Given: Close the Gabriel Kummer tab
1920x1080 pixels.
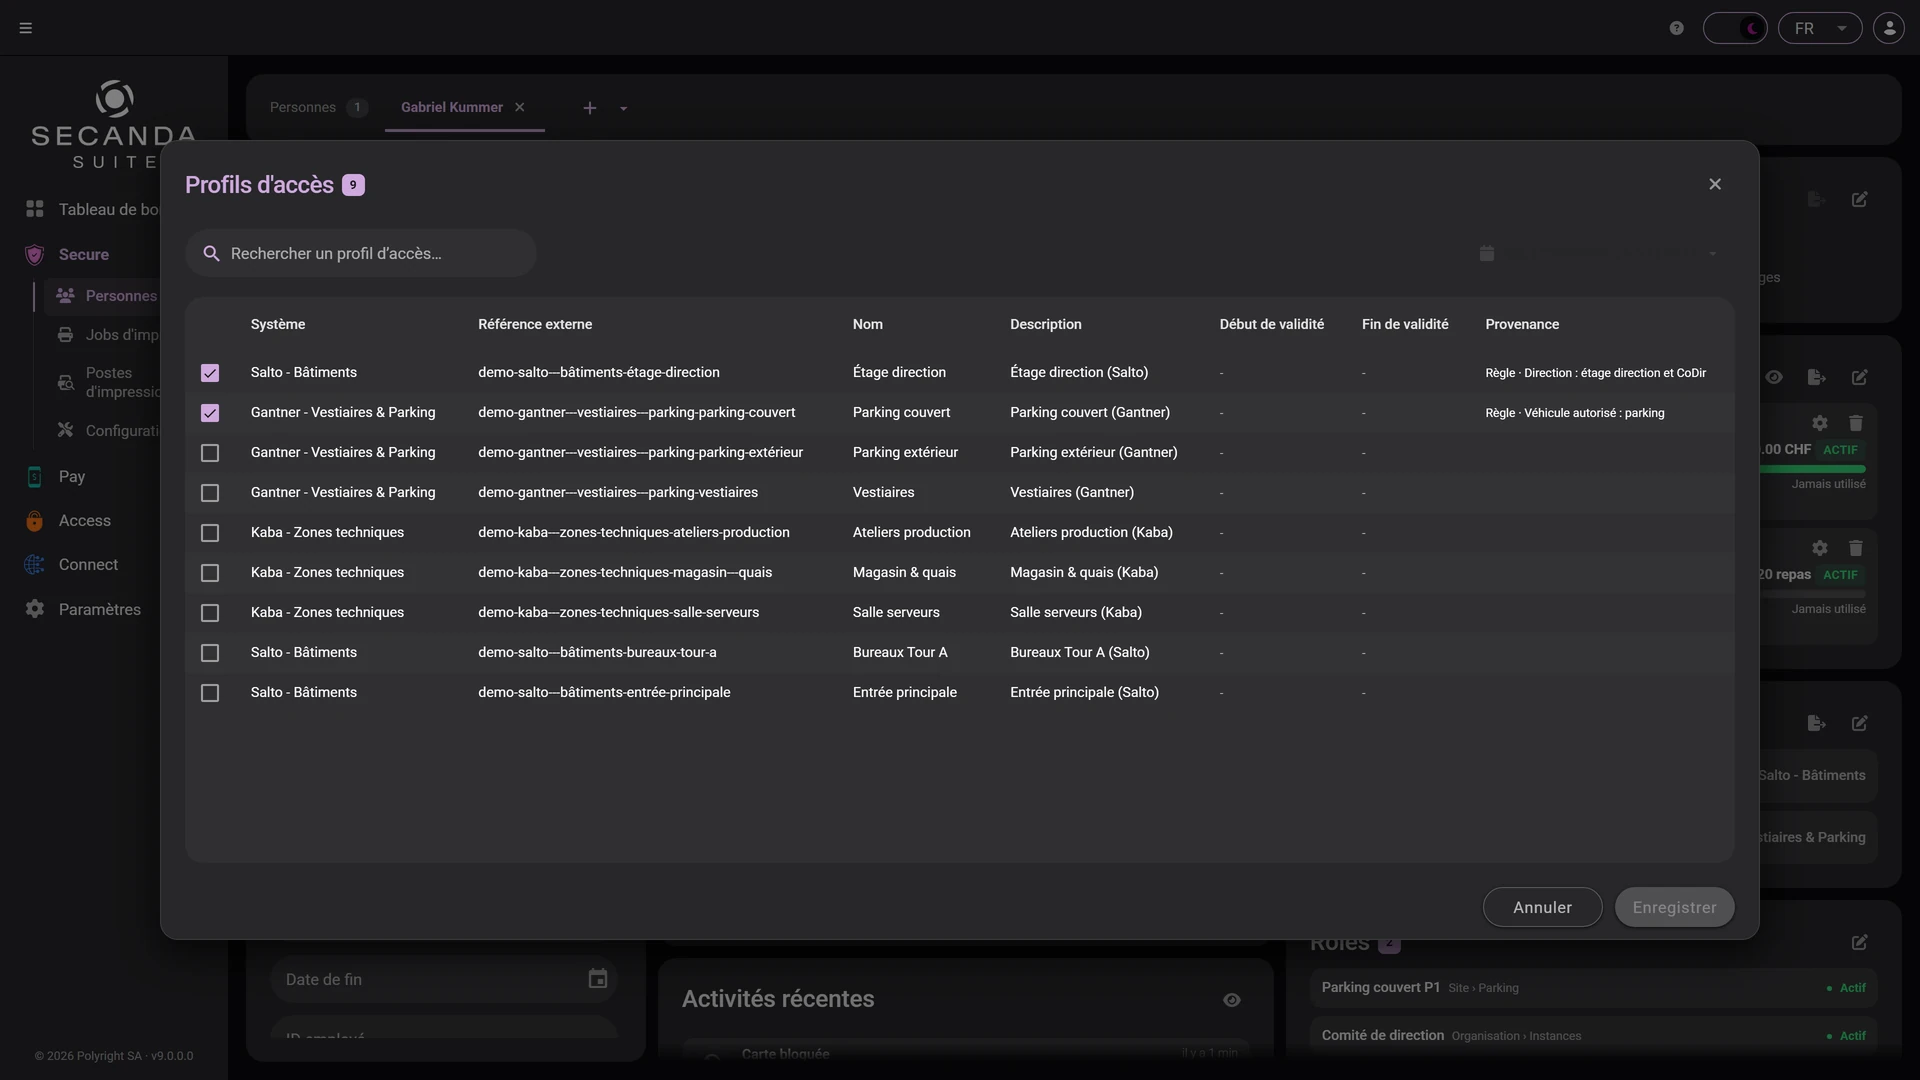Looking at the screenshot, I should tap(520, 107).
